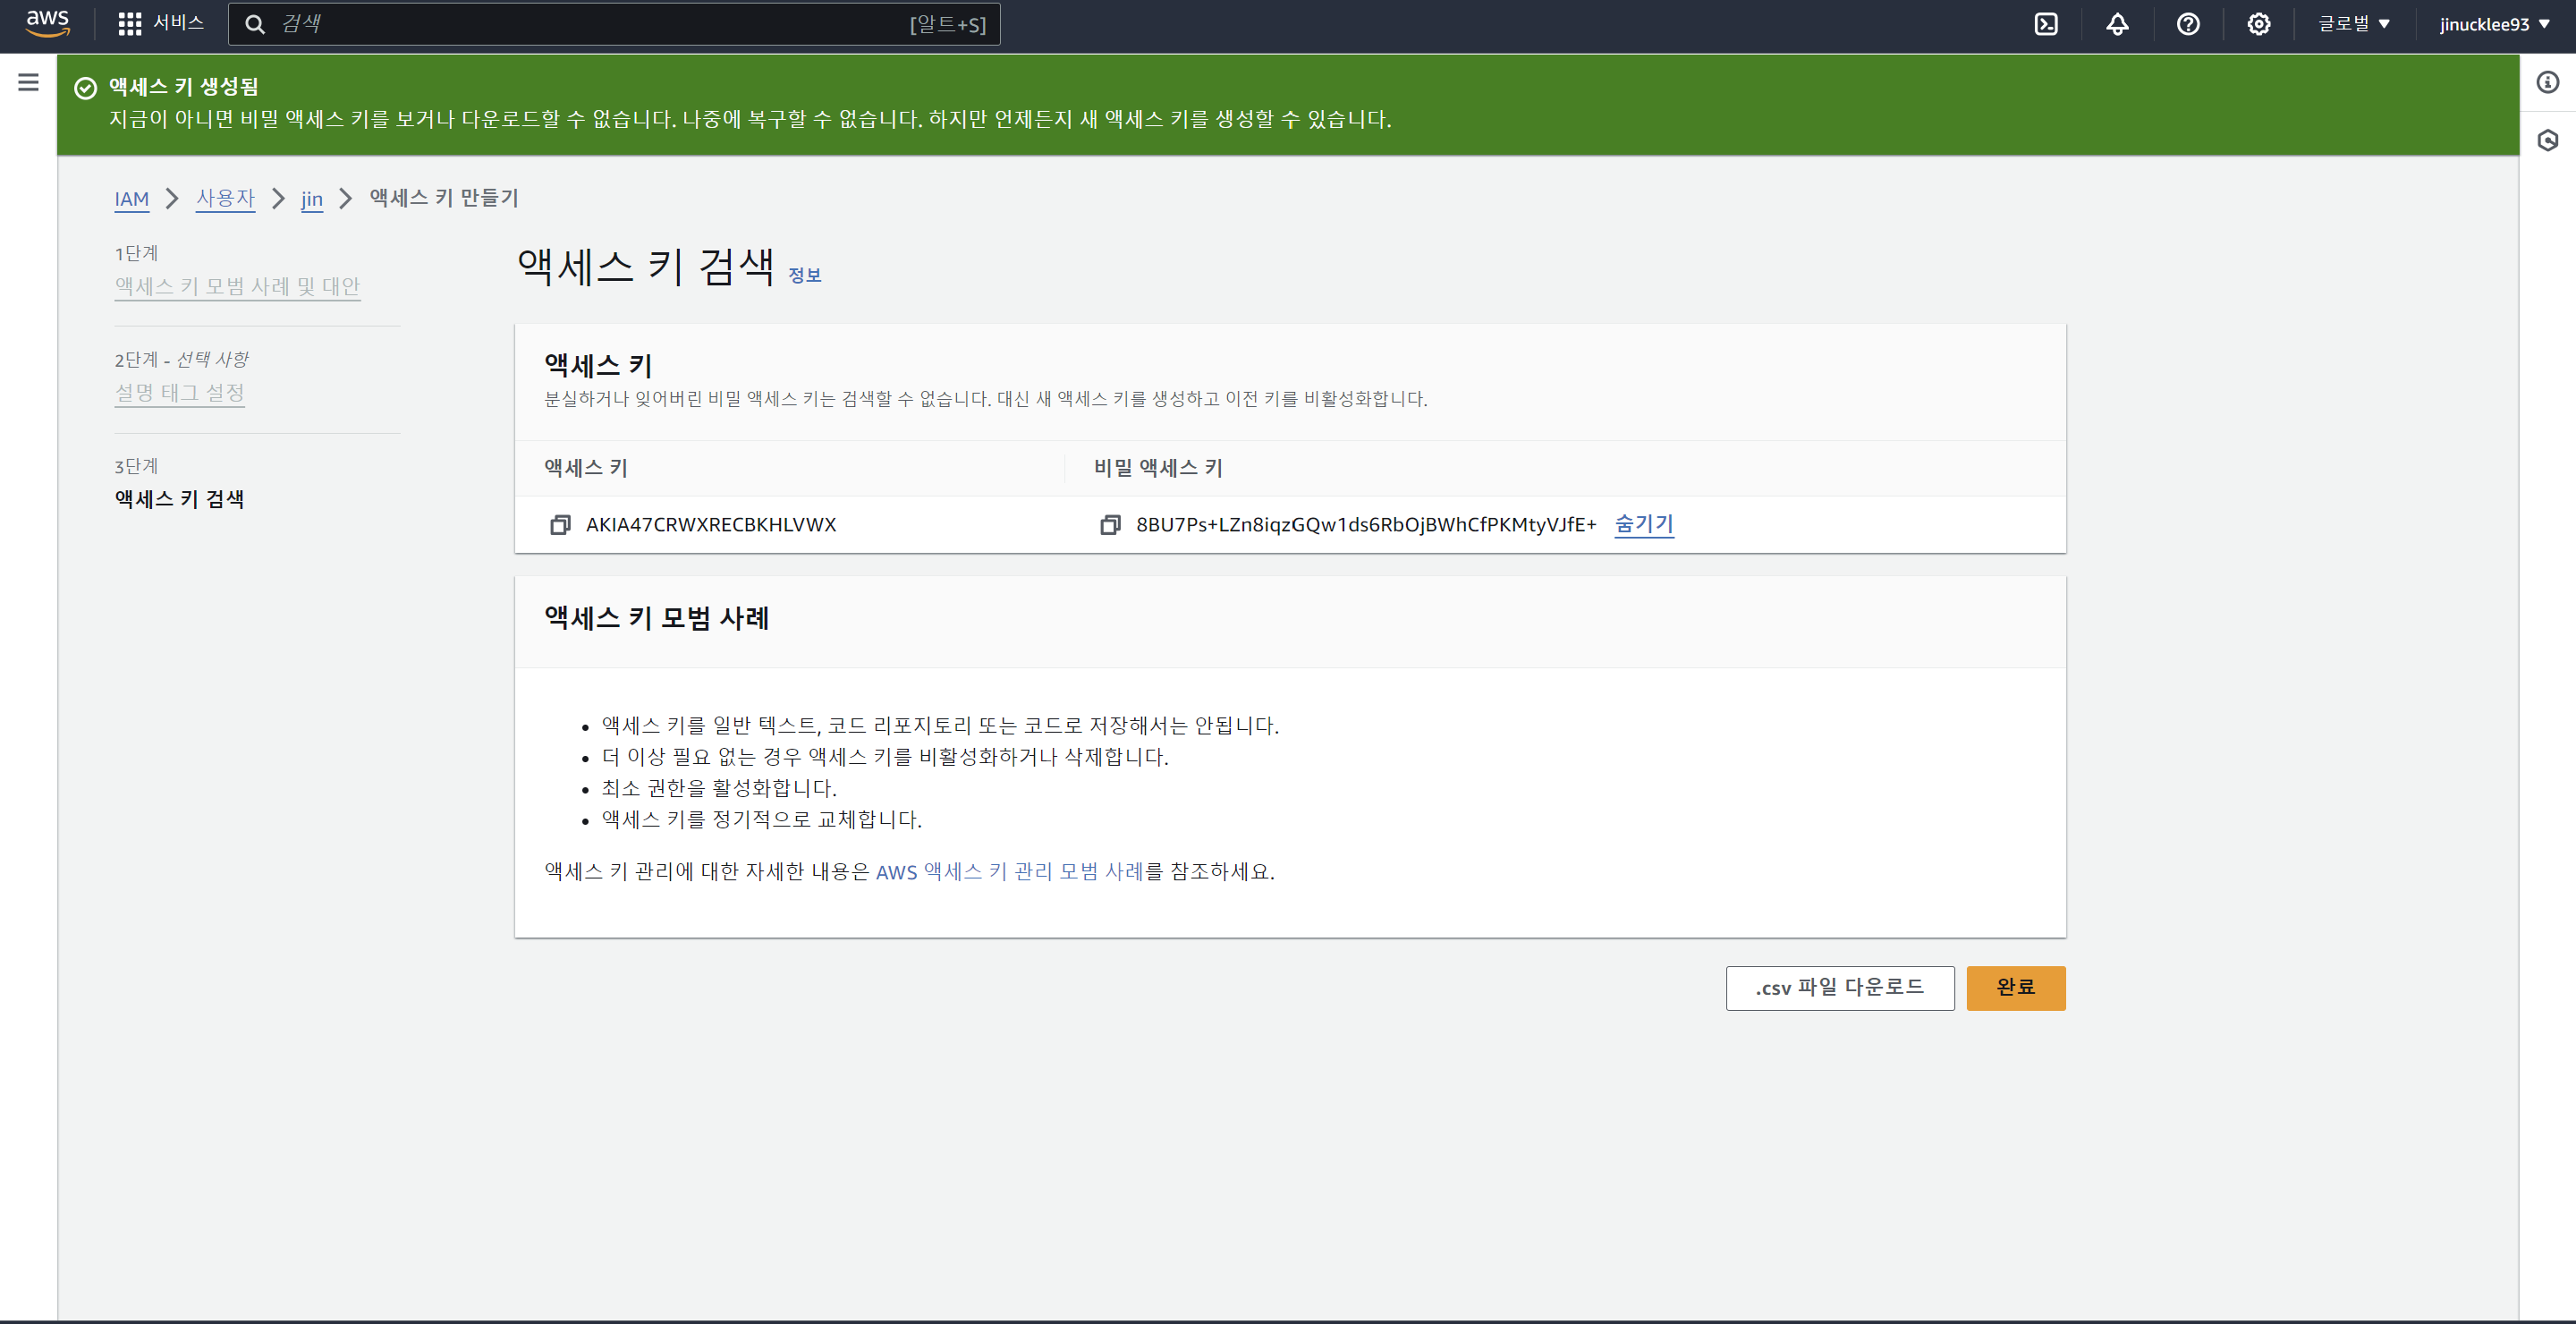Open the hexagon tools icon on right edge

(x=2547, y=140)
